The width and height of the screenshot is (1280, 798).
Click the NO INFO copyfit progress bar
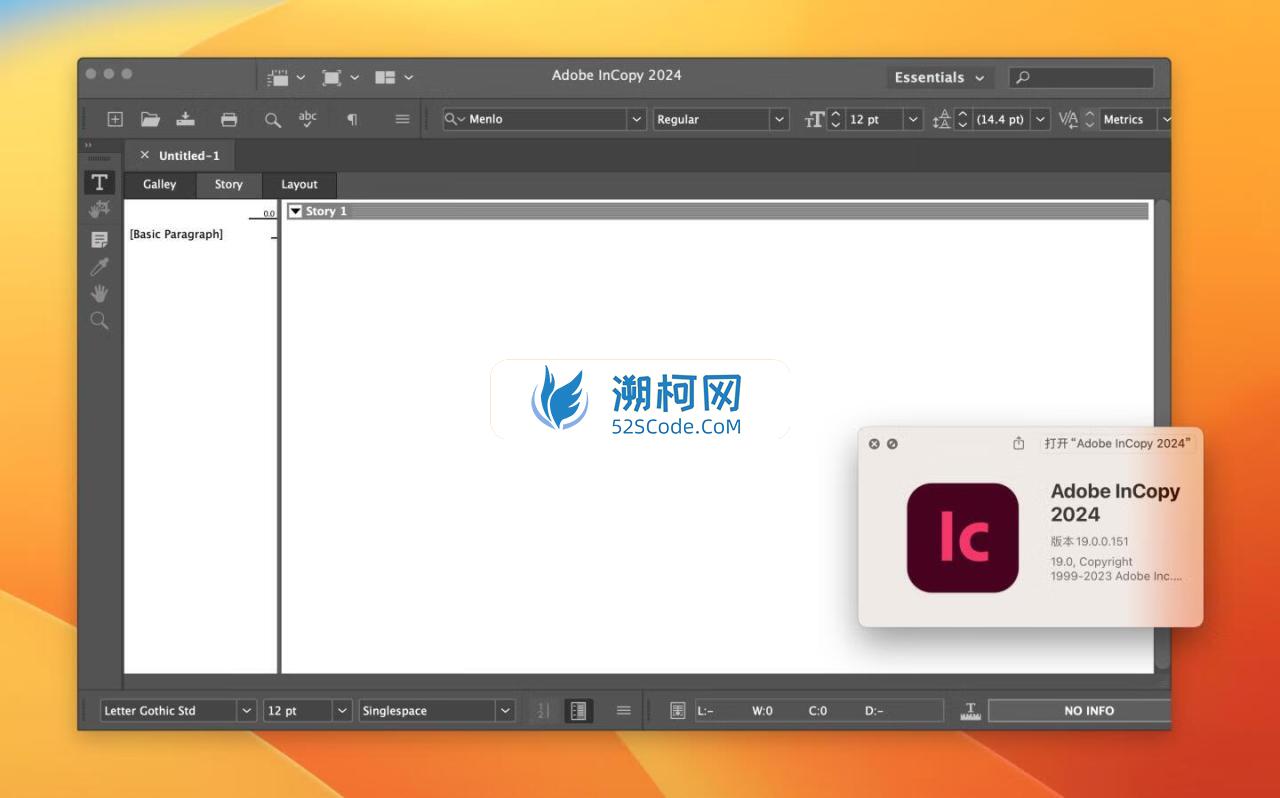tap(1080, 711)
